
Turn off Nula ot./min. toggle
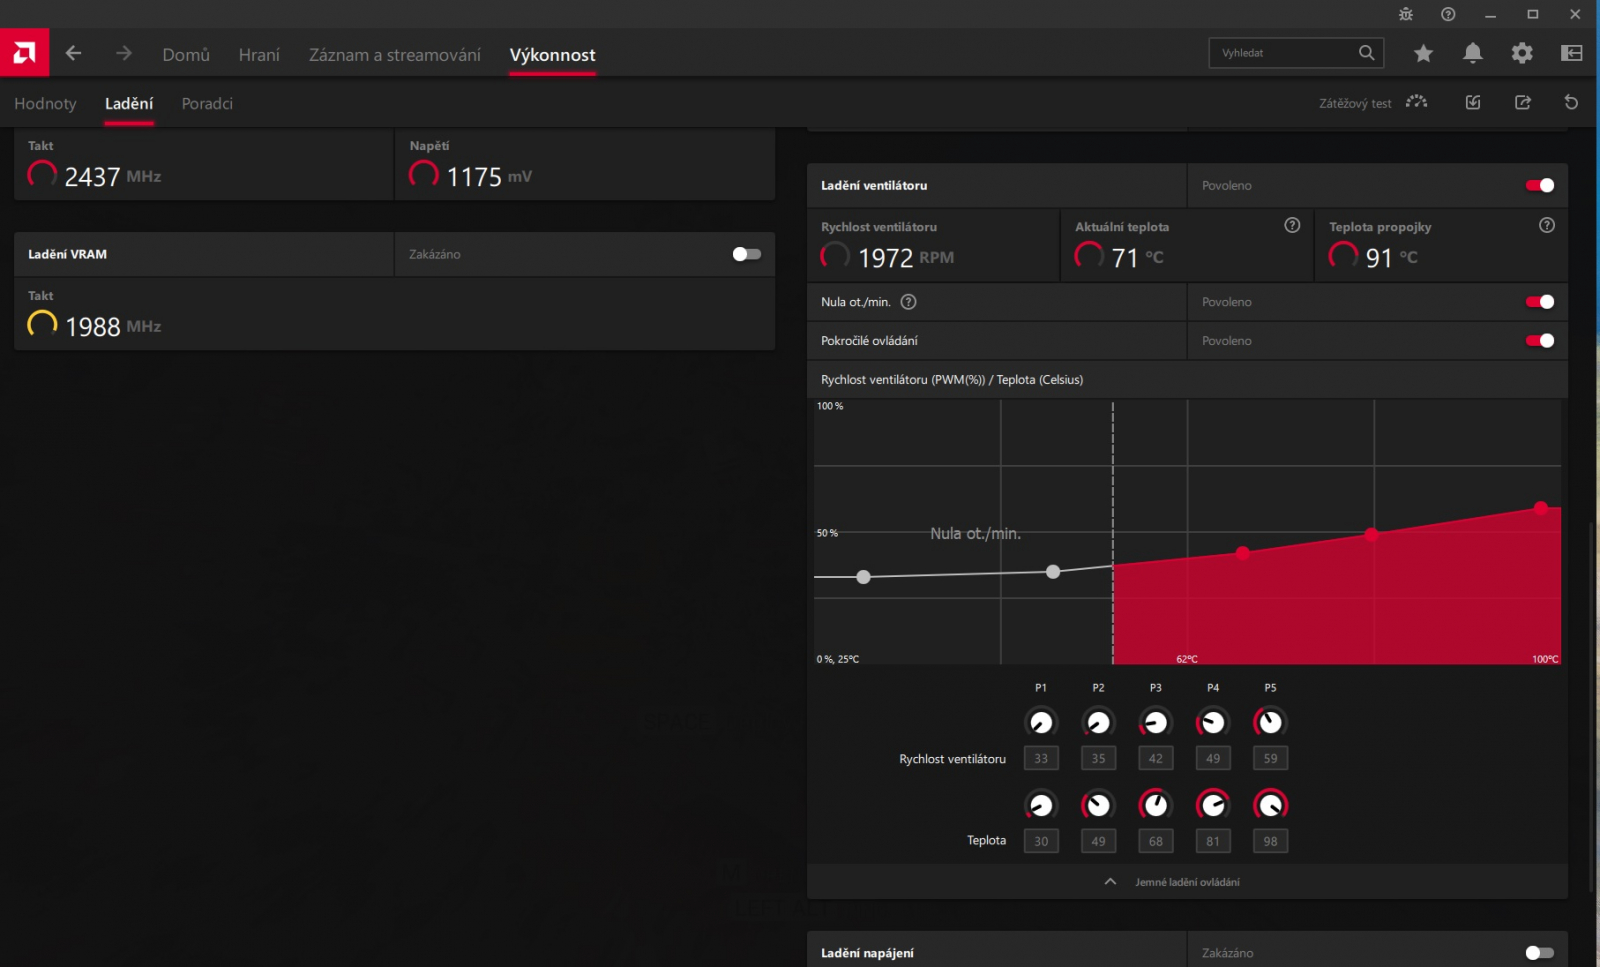pos(1539,302)
